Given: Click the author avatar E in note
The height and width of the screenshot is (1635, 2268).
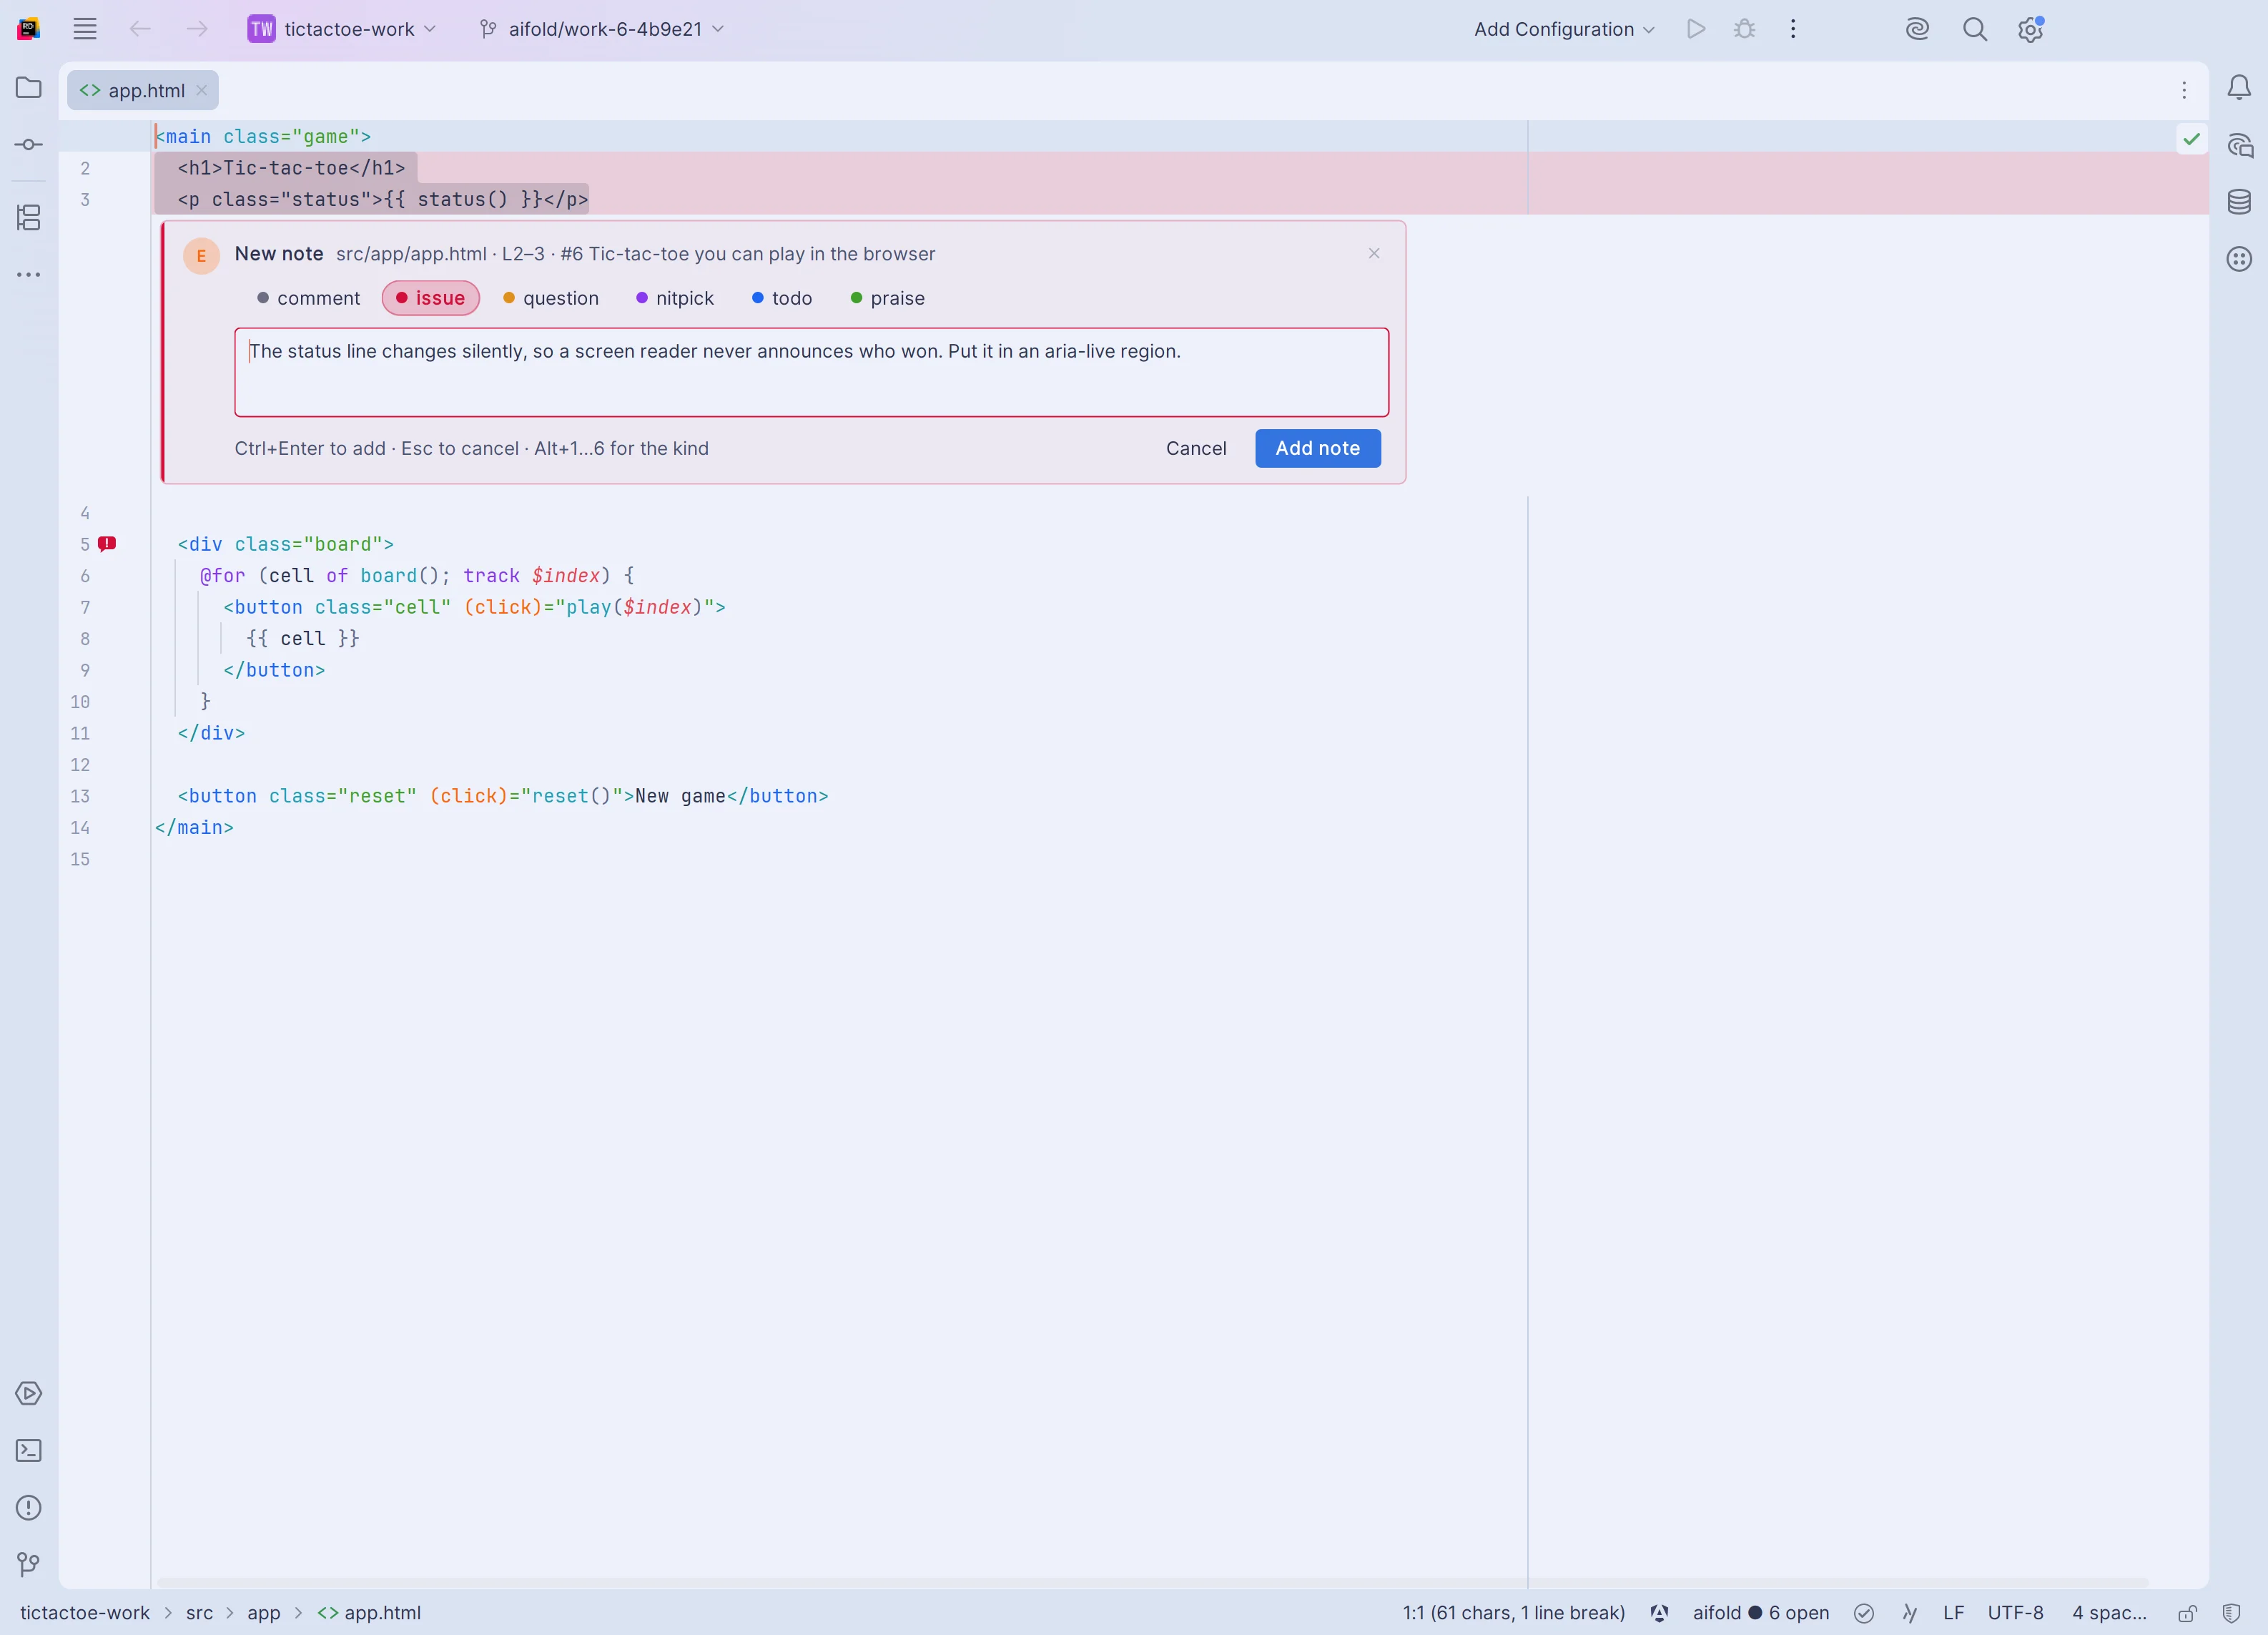Looking at the screenshot, I should tap(201, 256).
